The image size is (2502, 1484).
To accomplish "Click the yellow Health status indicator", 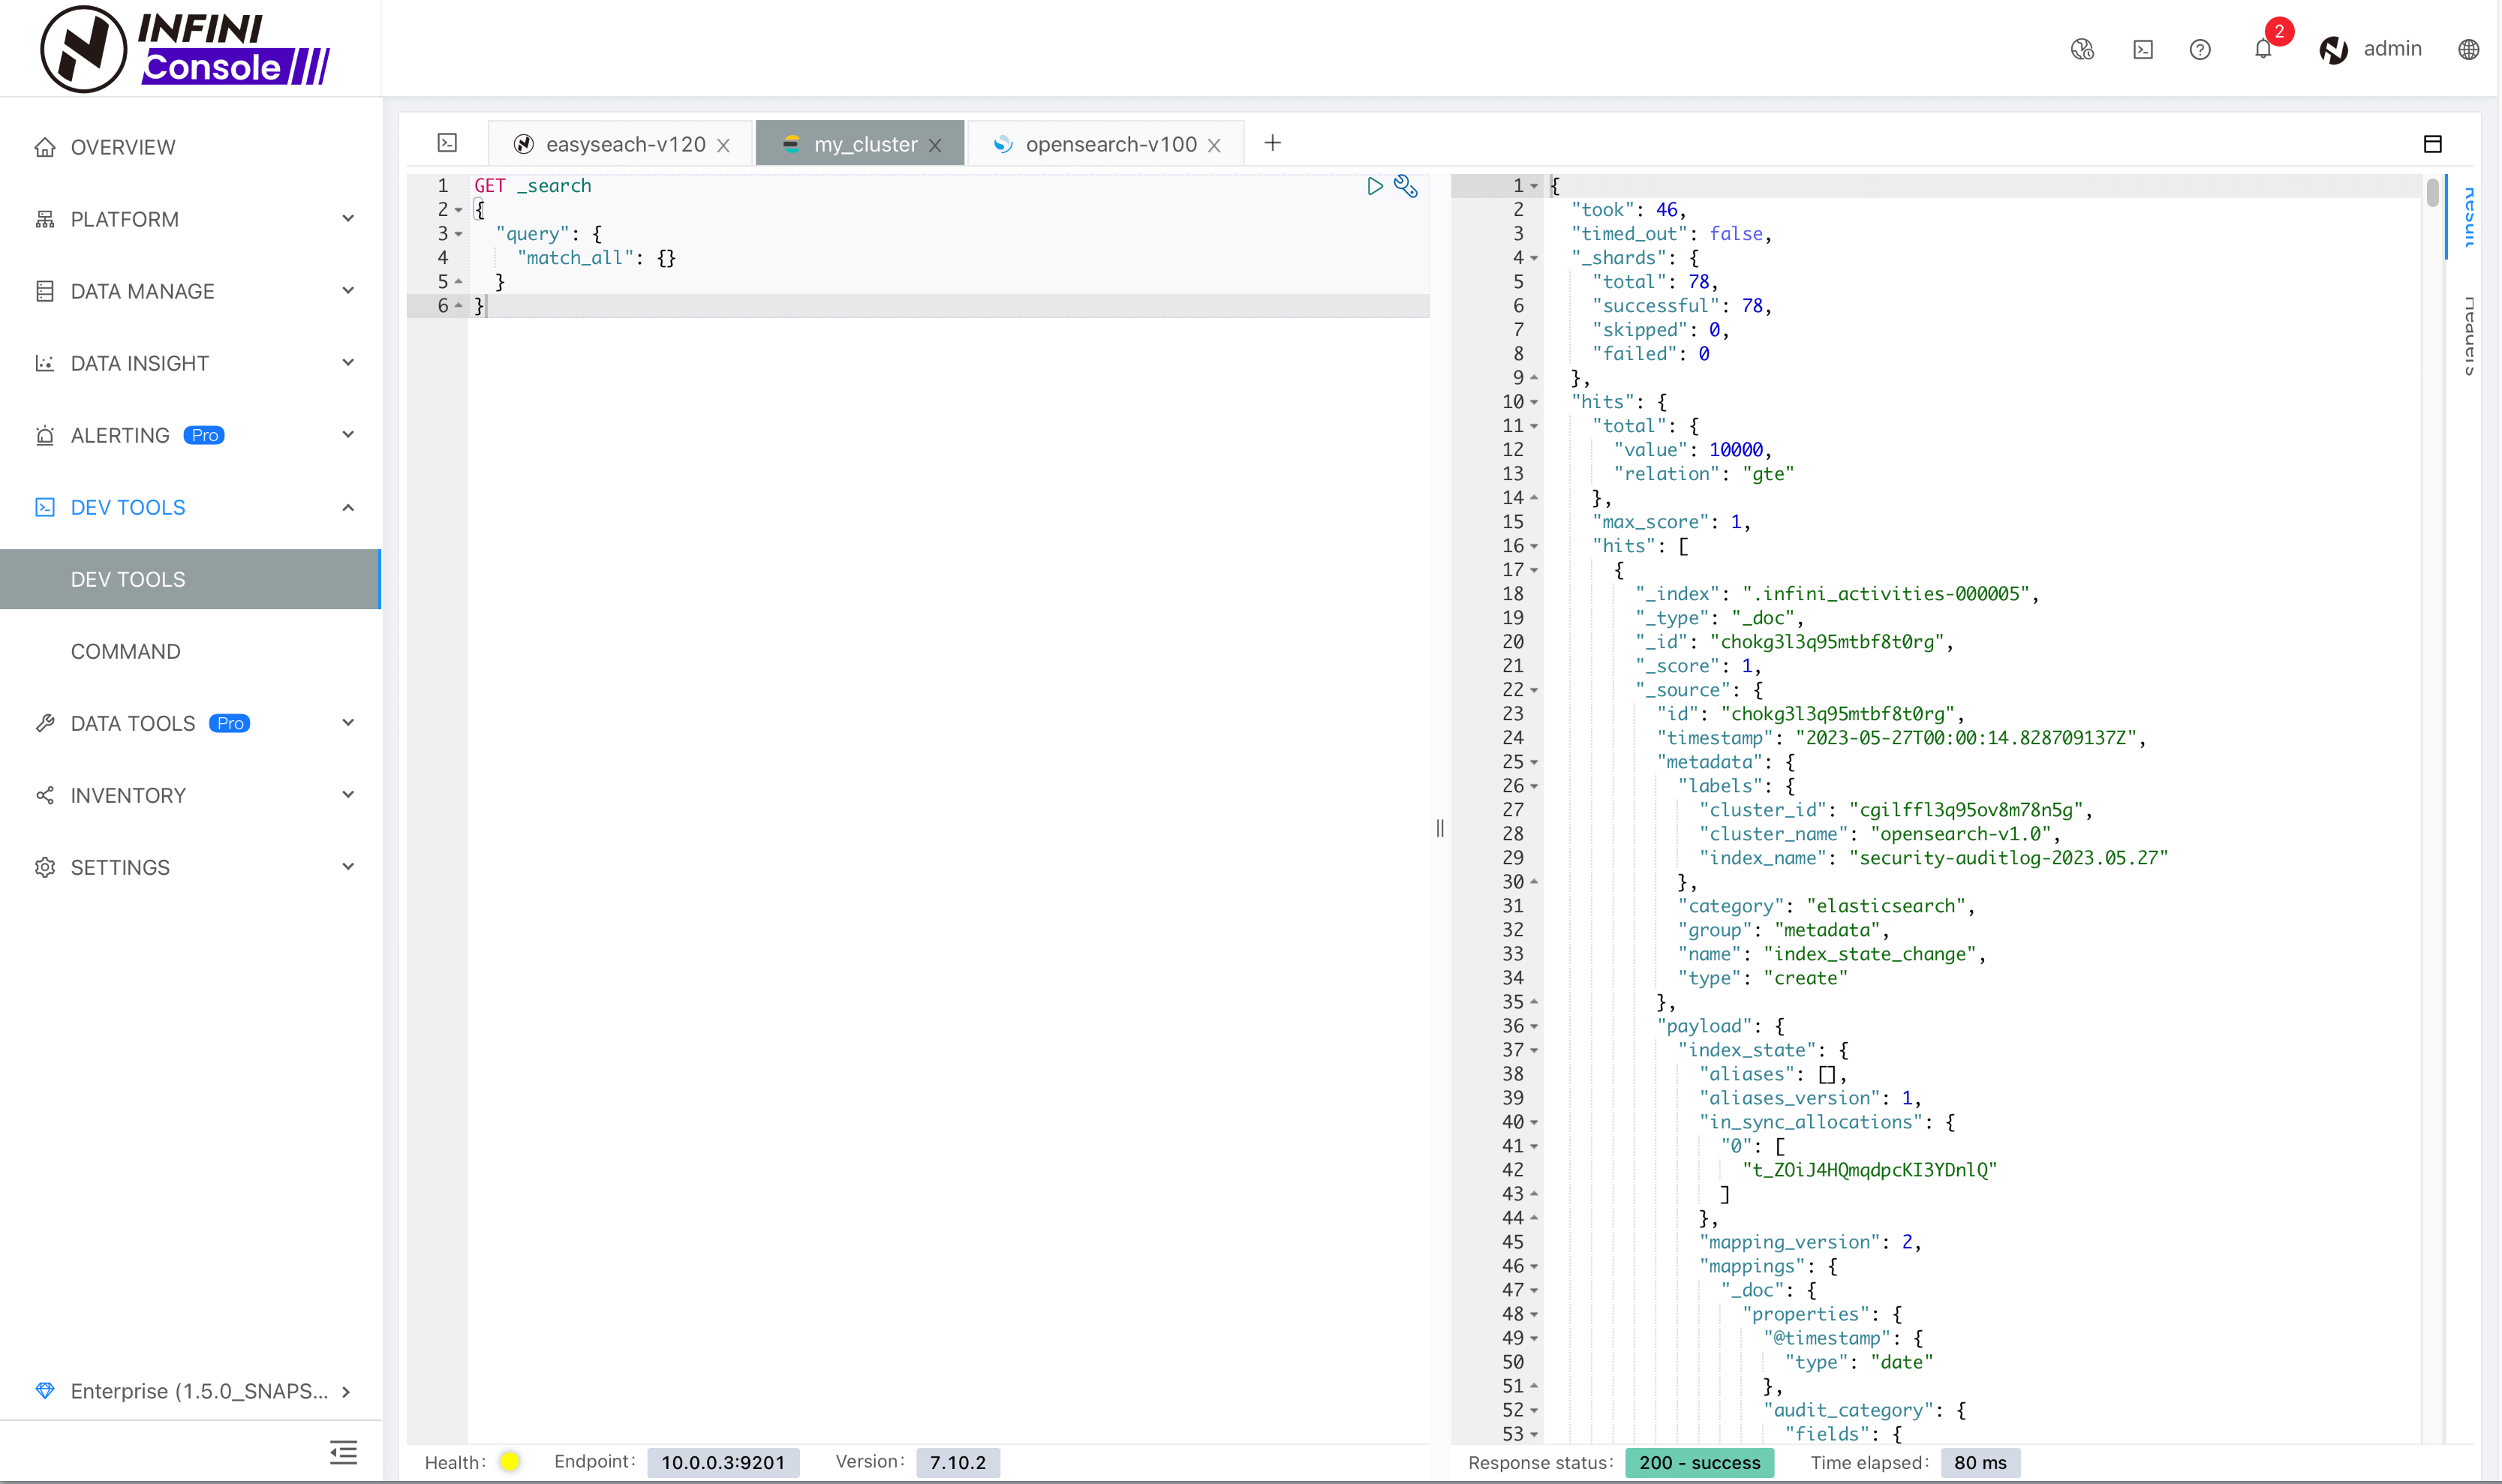I will 510,1462.
